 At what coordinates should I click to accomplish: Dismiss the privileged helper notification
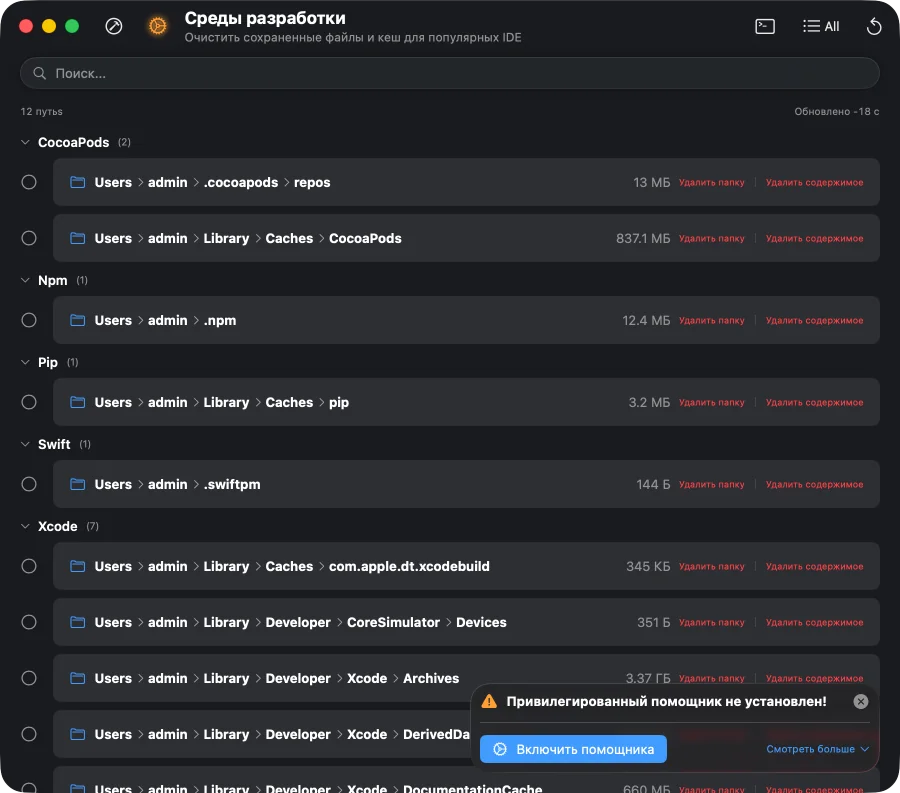point(860,701)
